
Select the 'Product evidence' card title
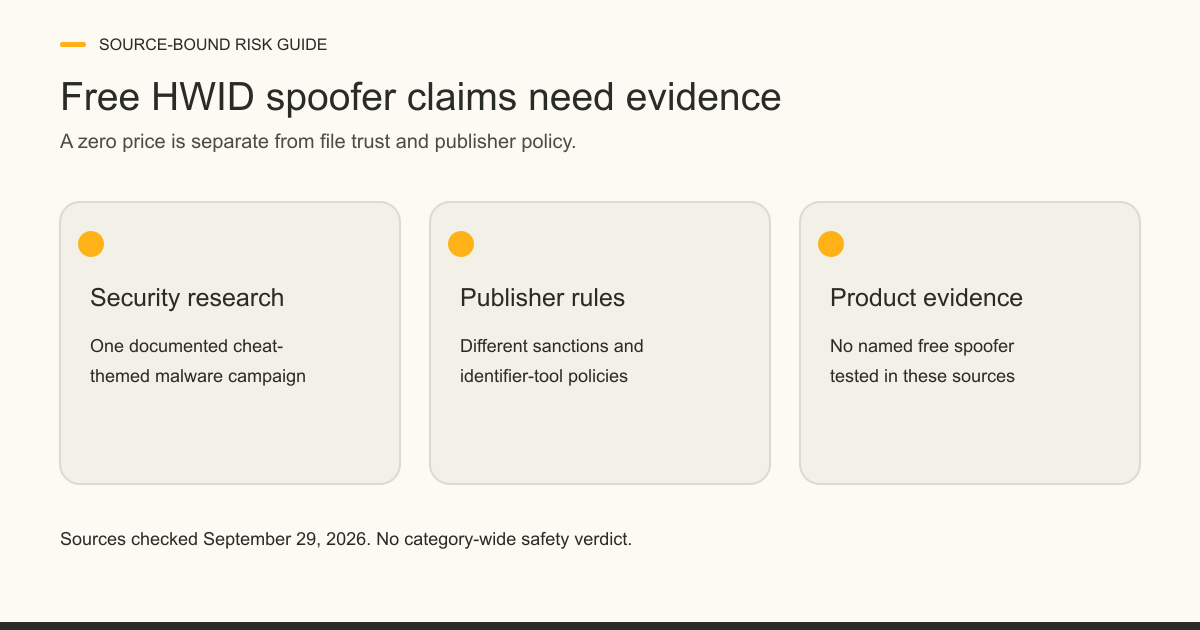click(x=926, y=298)
